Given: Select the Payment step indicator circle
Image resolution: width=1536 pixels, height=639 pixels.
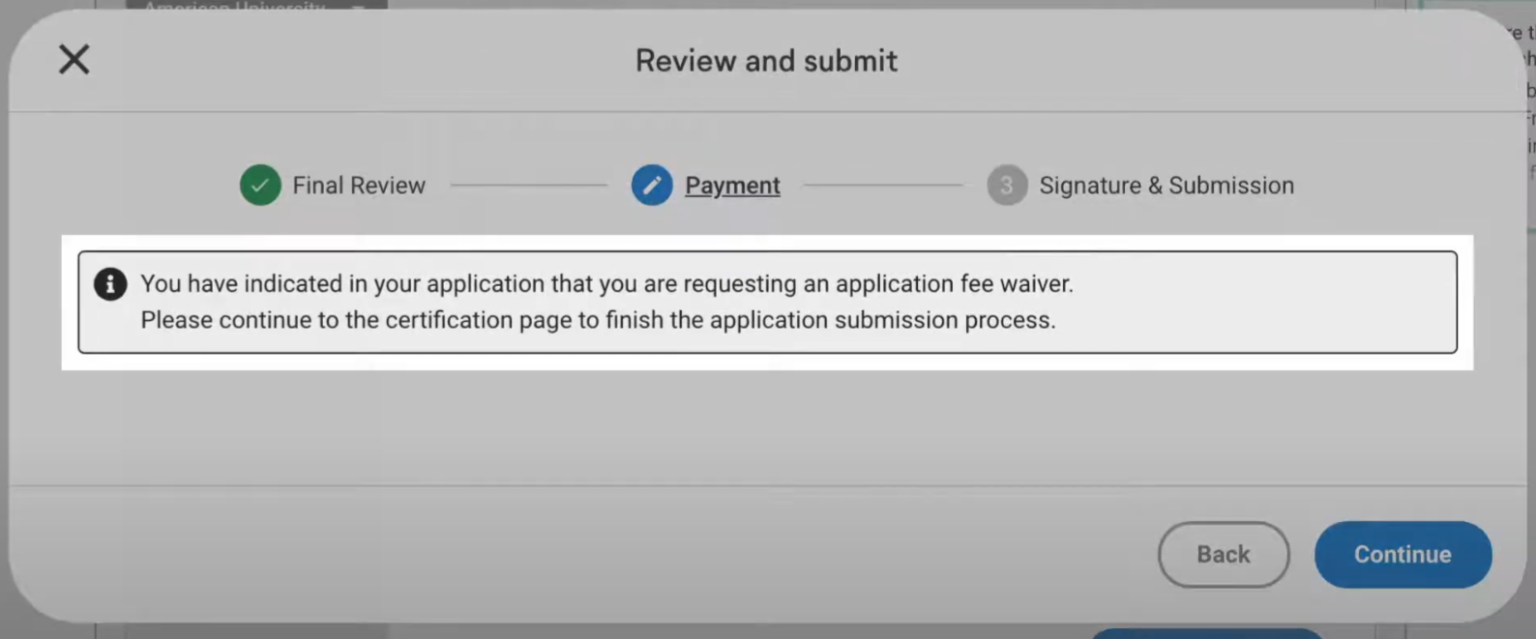Looking at the screenshot, I should (651, 184).
